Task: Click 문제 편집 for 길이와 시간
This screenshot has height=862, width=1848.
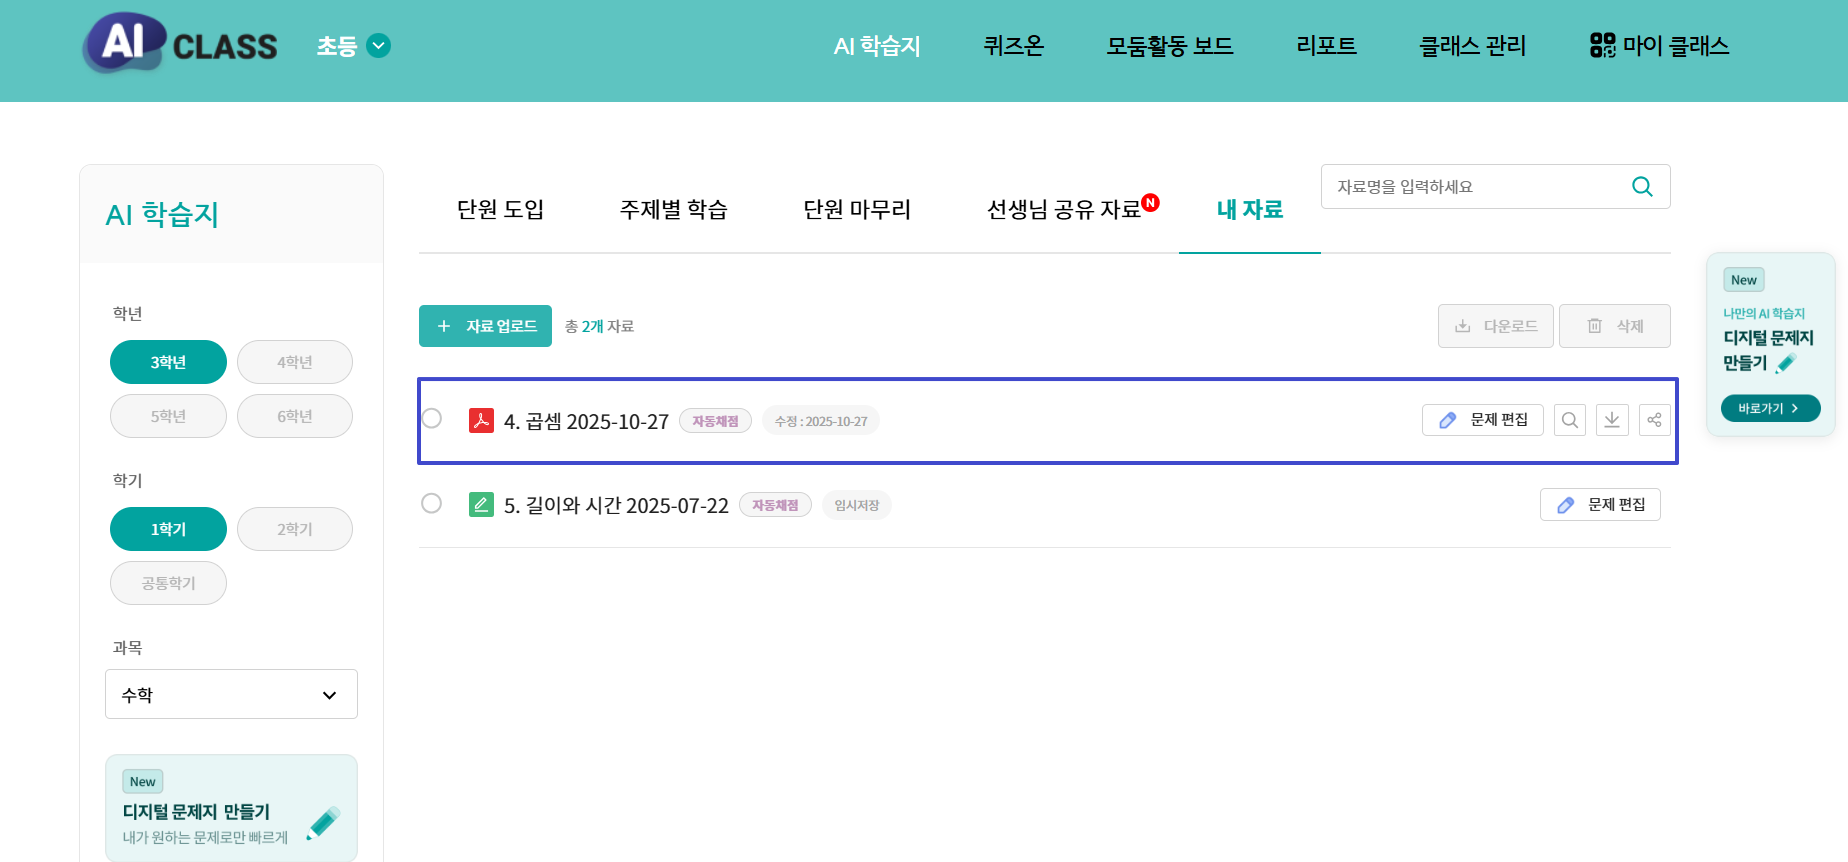Action: tap(1600, 505)
